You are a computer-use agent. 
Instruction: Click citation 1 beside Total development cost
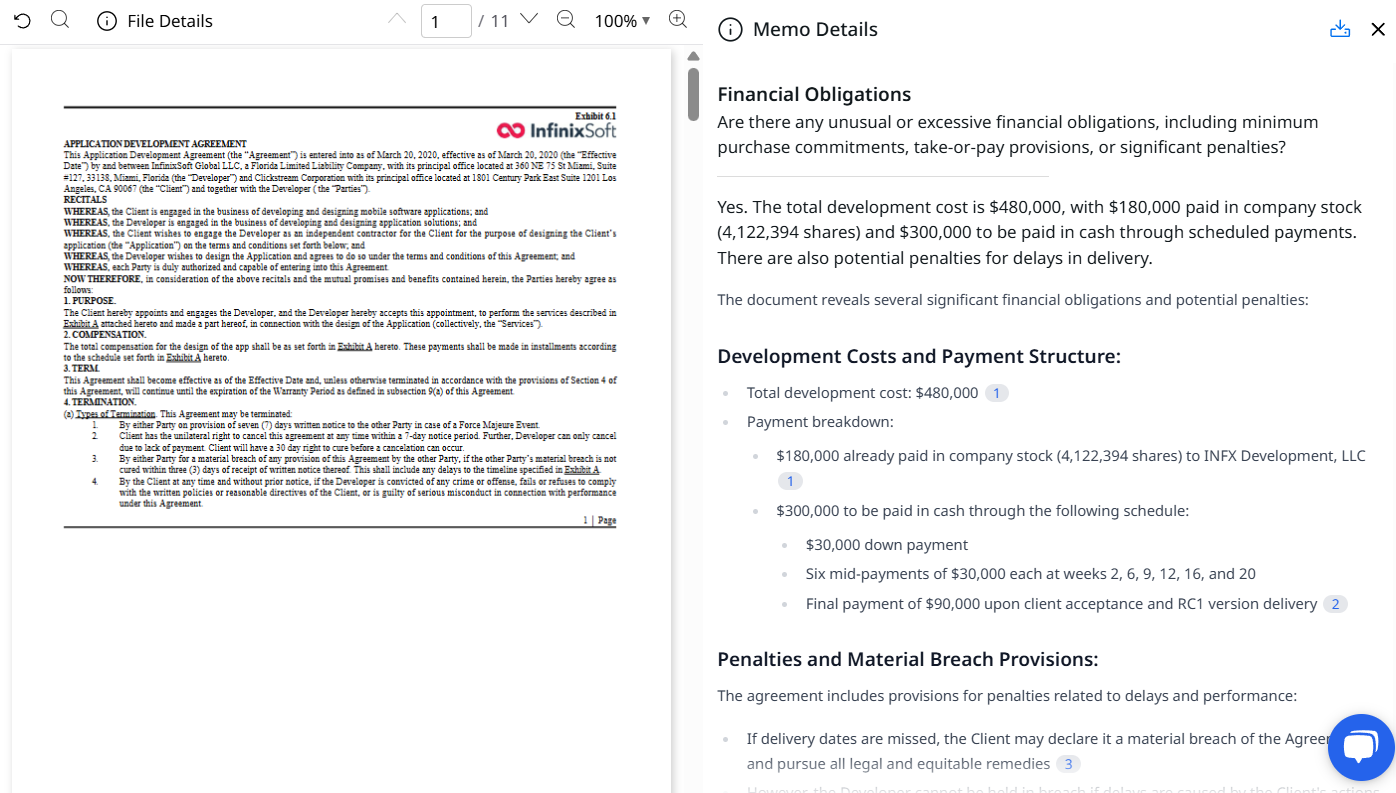click(996, 393)
